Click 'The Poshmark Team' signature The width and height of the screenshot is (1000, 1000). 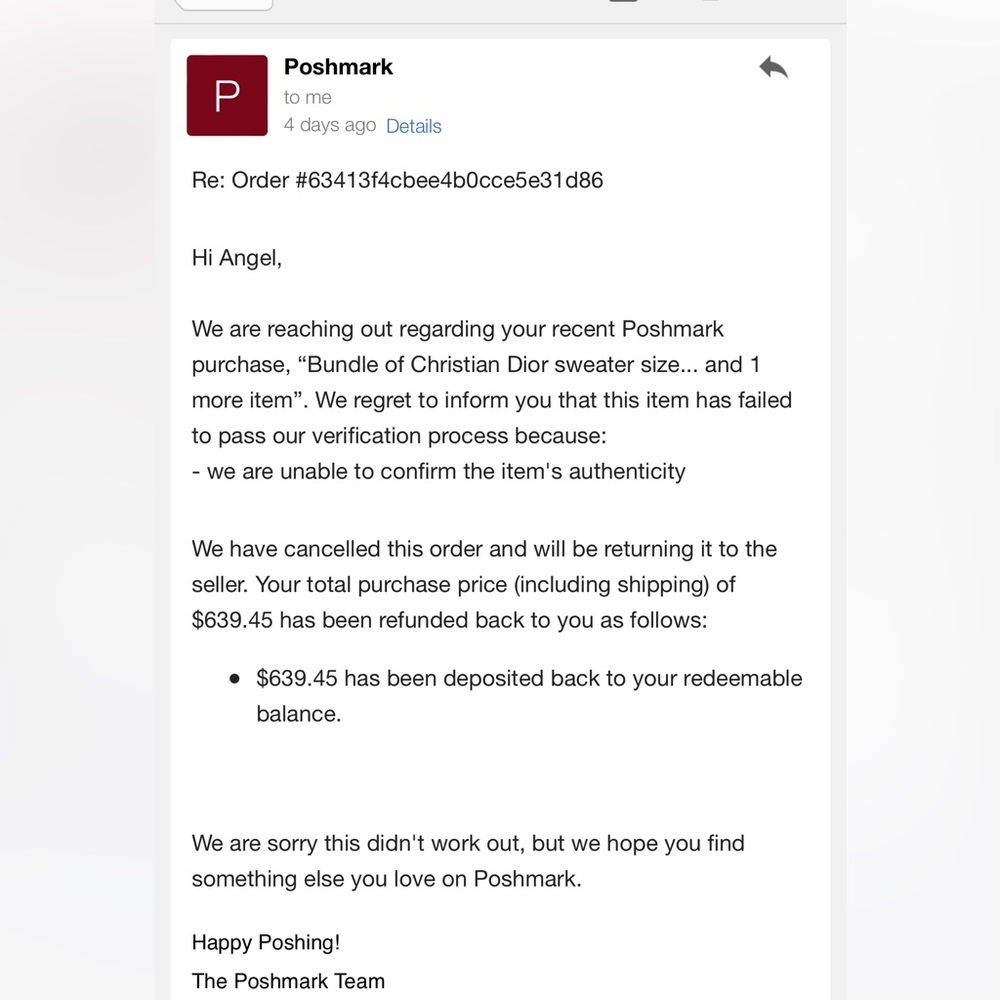point(288,981)
